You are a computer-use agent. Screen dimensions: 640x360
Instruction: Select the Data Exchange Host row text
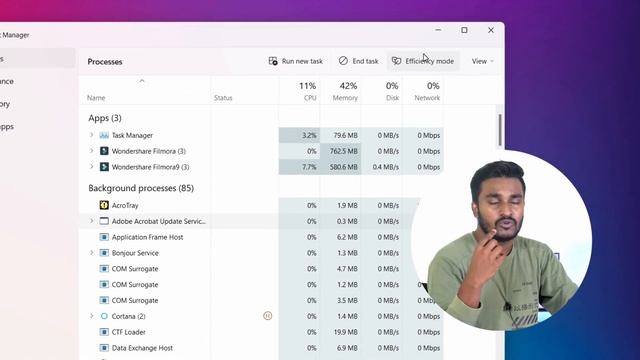tap(142, 348)
